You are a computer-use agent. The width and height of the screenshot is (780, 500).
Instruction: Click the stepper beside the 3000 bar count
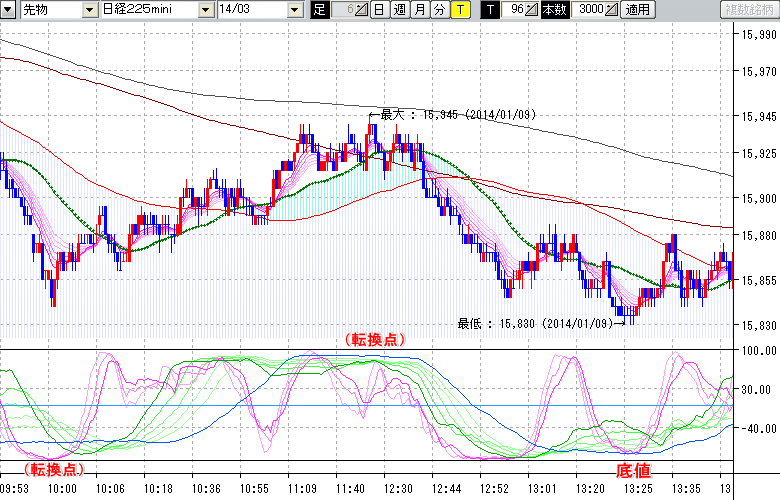(x=612, y=10)
